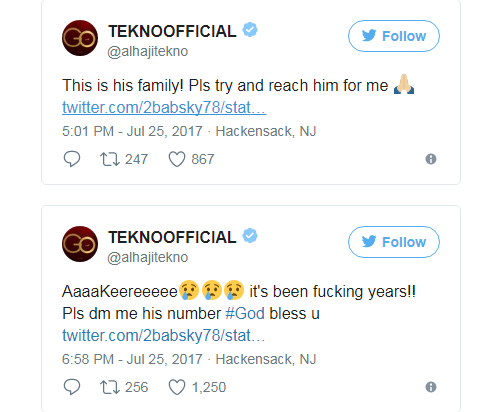The width and height of the screenshot is (478, 412).
Task: Retweet the tweet with 256 retweets
Action: coord(110,387)
